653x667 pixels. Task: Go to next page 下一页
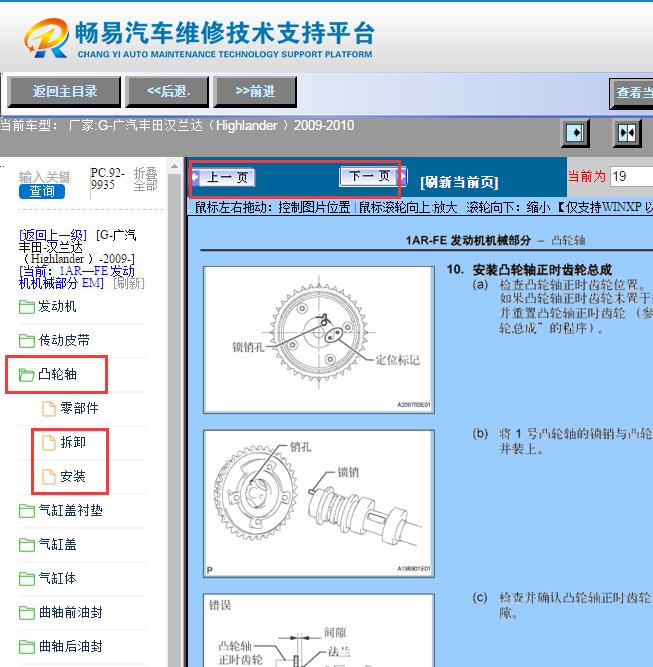[373, 176]
